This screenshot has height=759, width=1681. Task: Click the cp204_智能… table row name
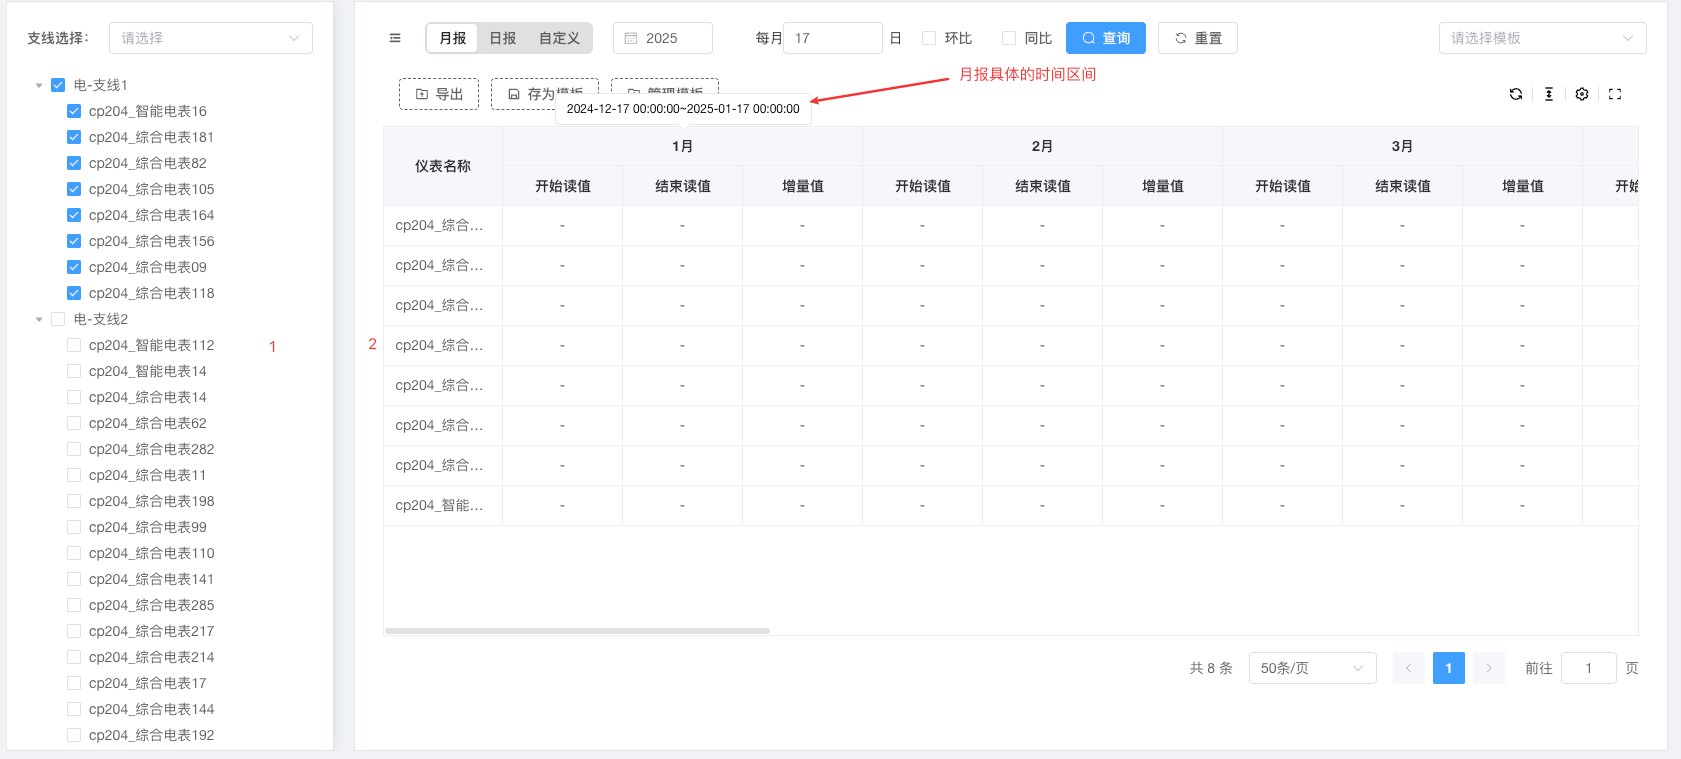[x=439, y=505]
